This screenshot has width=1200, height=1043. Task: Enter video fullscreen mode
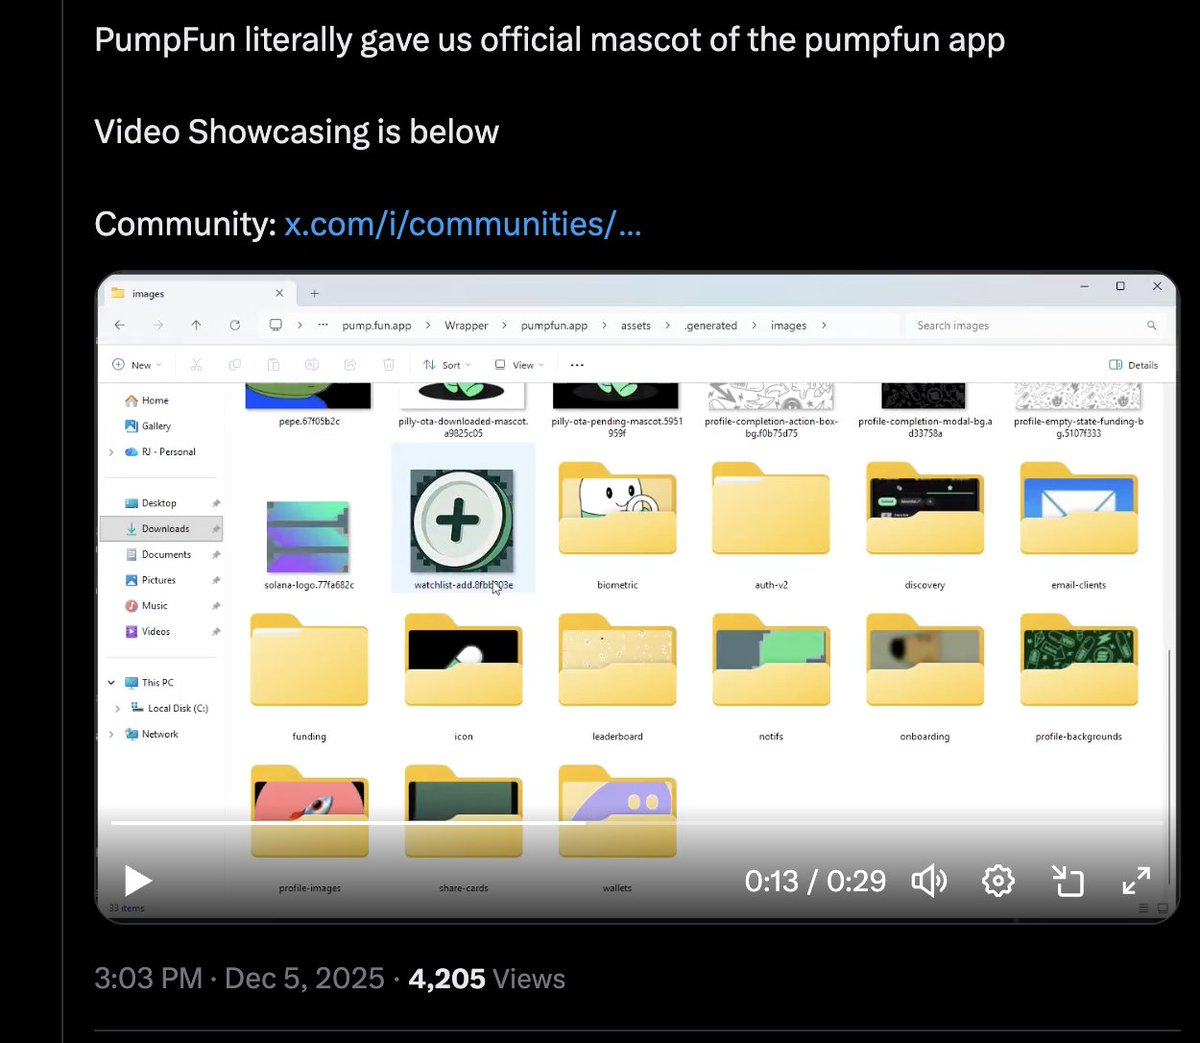pos(1136,881)
